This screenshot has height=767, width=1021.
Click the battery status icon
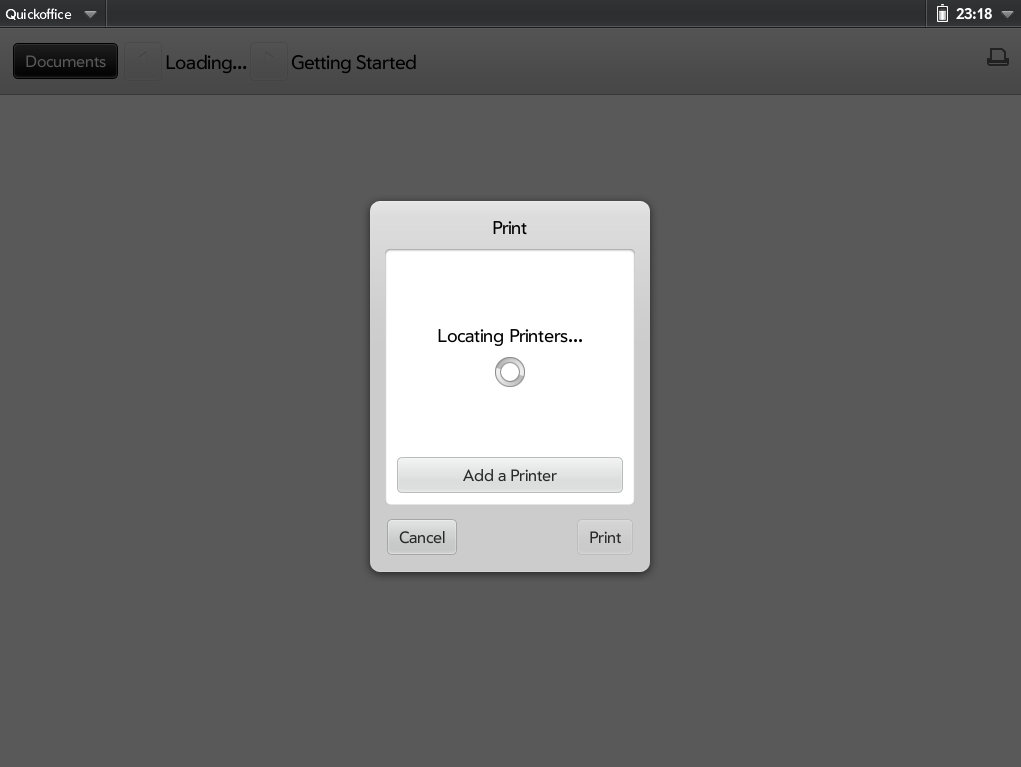(942, 13)
